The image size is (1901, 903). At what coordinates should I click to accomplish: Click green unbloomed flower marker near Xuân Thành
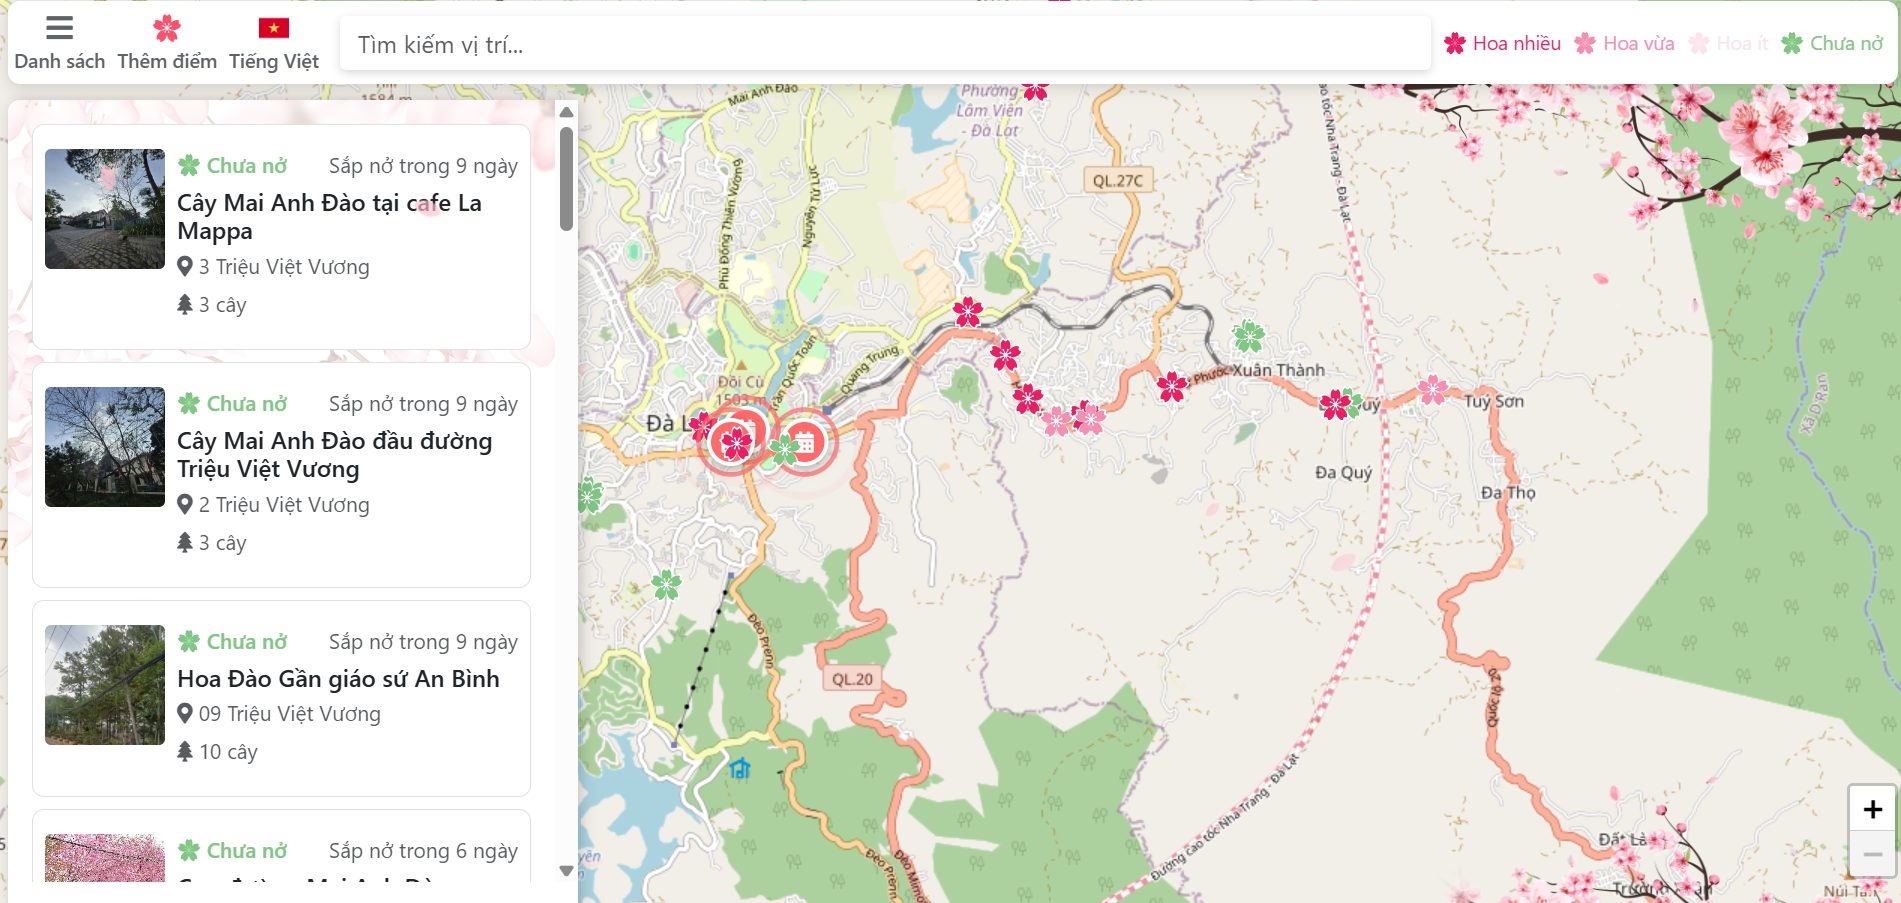pyautogui.click(x=1248, y=336)
